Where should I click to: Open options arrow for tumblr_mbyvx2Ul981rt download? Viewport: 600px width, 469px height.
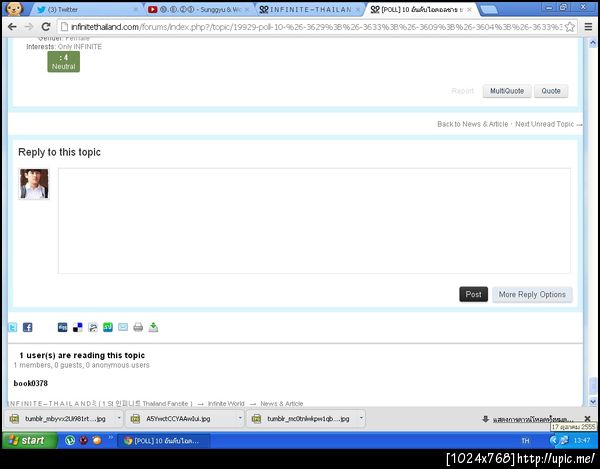119,419
